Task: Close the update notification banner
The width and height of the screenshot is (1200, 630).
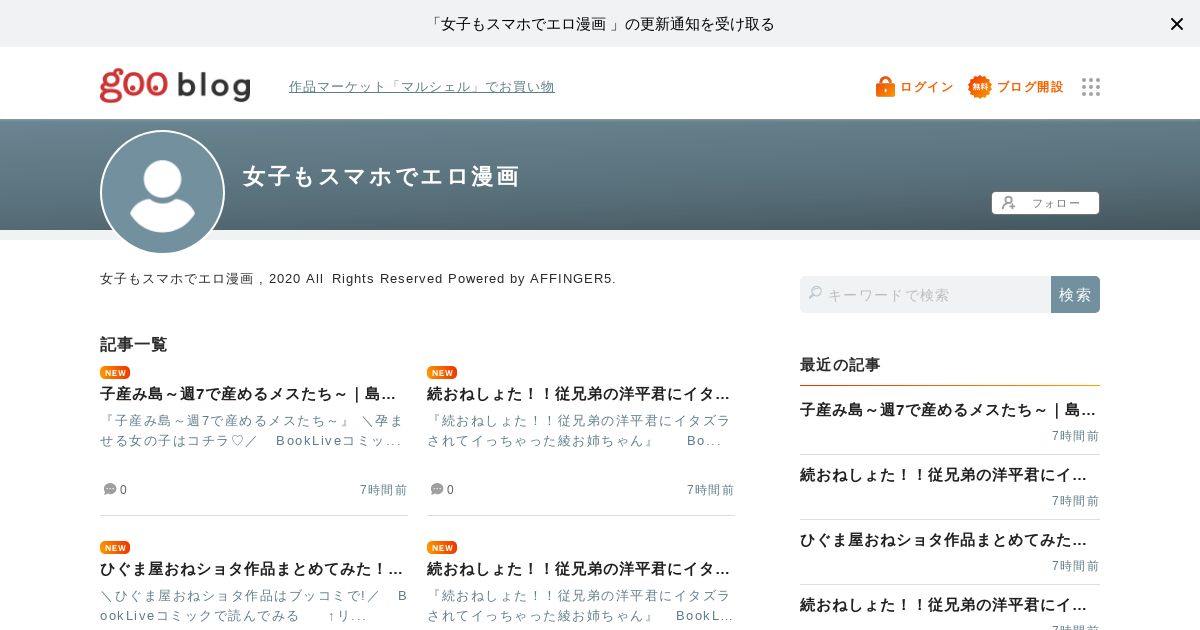Action: pos(1177,24)
